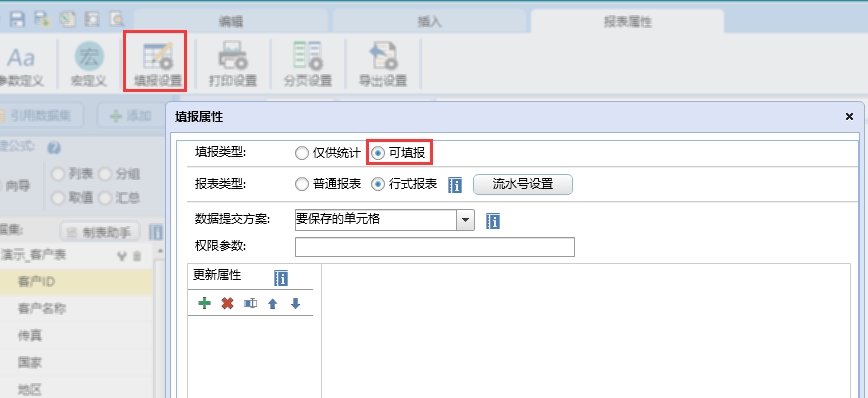Click info icon right of 制表助手 button
This screenshot has height=398, width=868.
click(156, 232)
